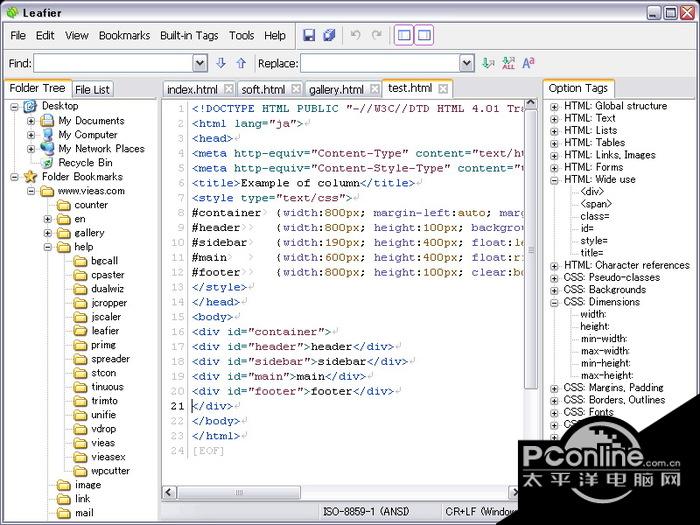Collapse HTML: Wide use tags
This screenshot has width=700, height=525.
[554, 180]
